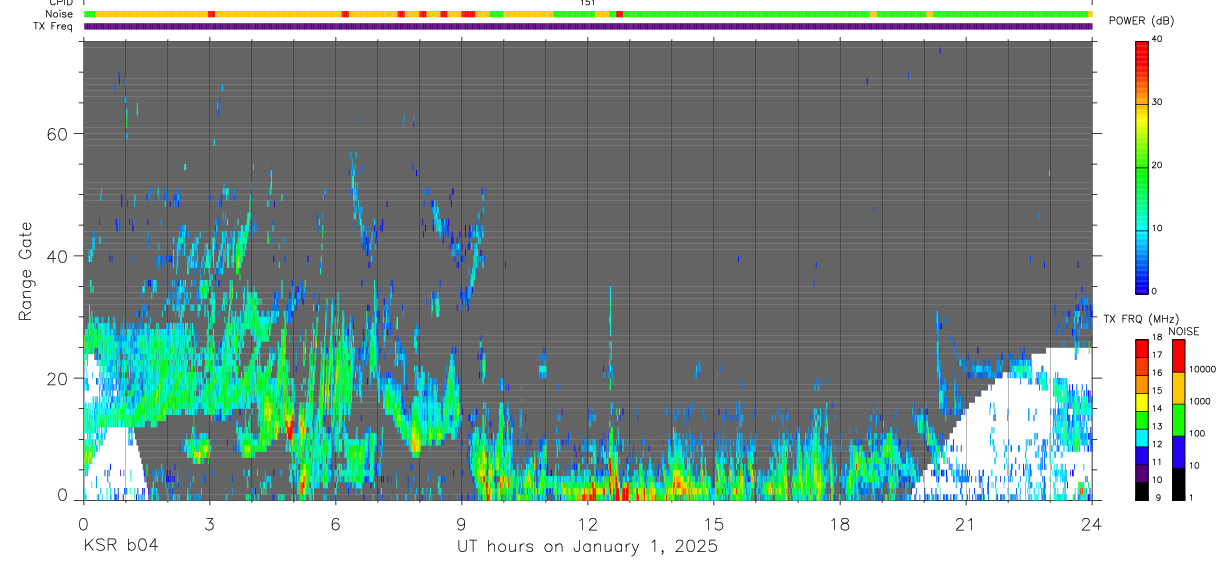This screenshot has height=567, width=1228.
Task: Click the TX Freq row label
Action: point(54,26)
